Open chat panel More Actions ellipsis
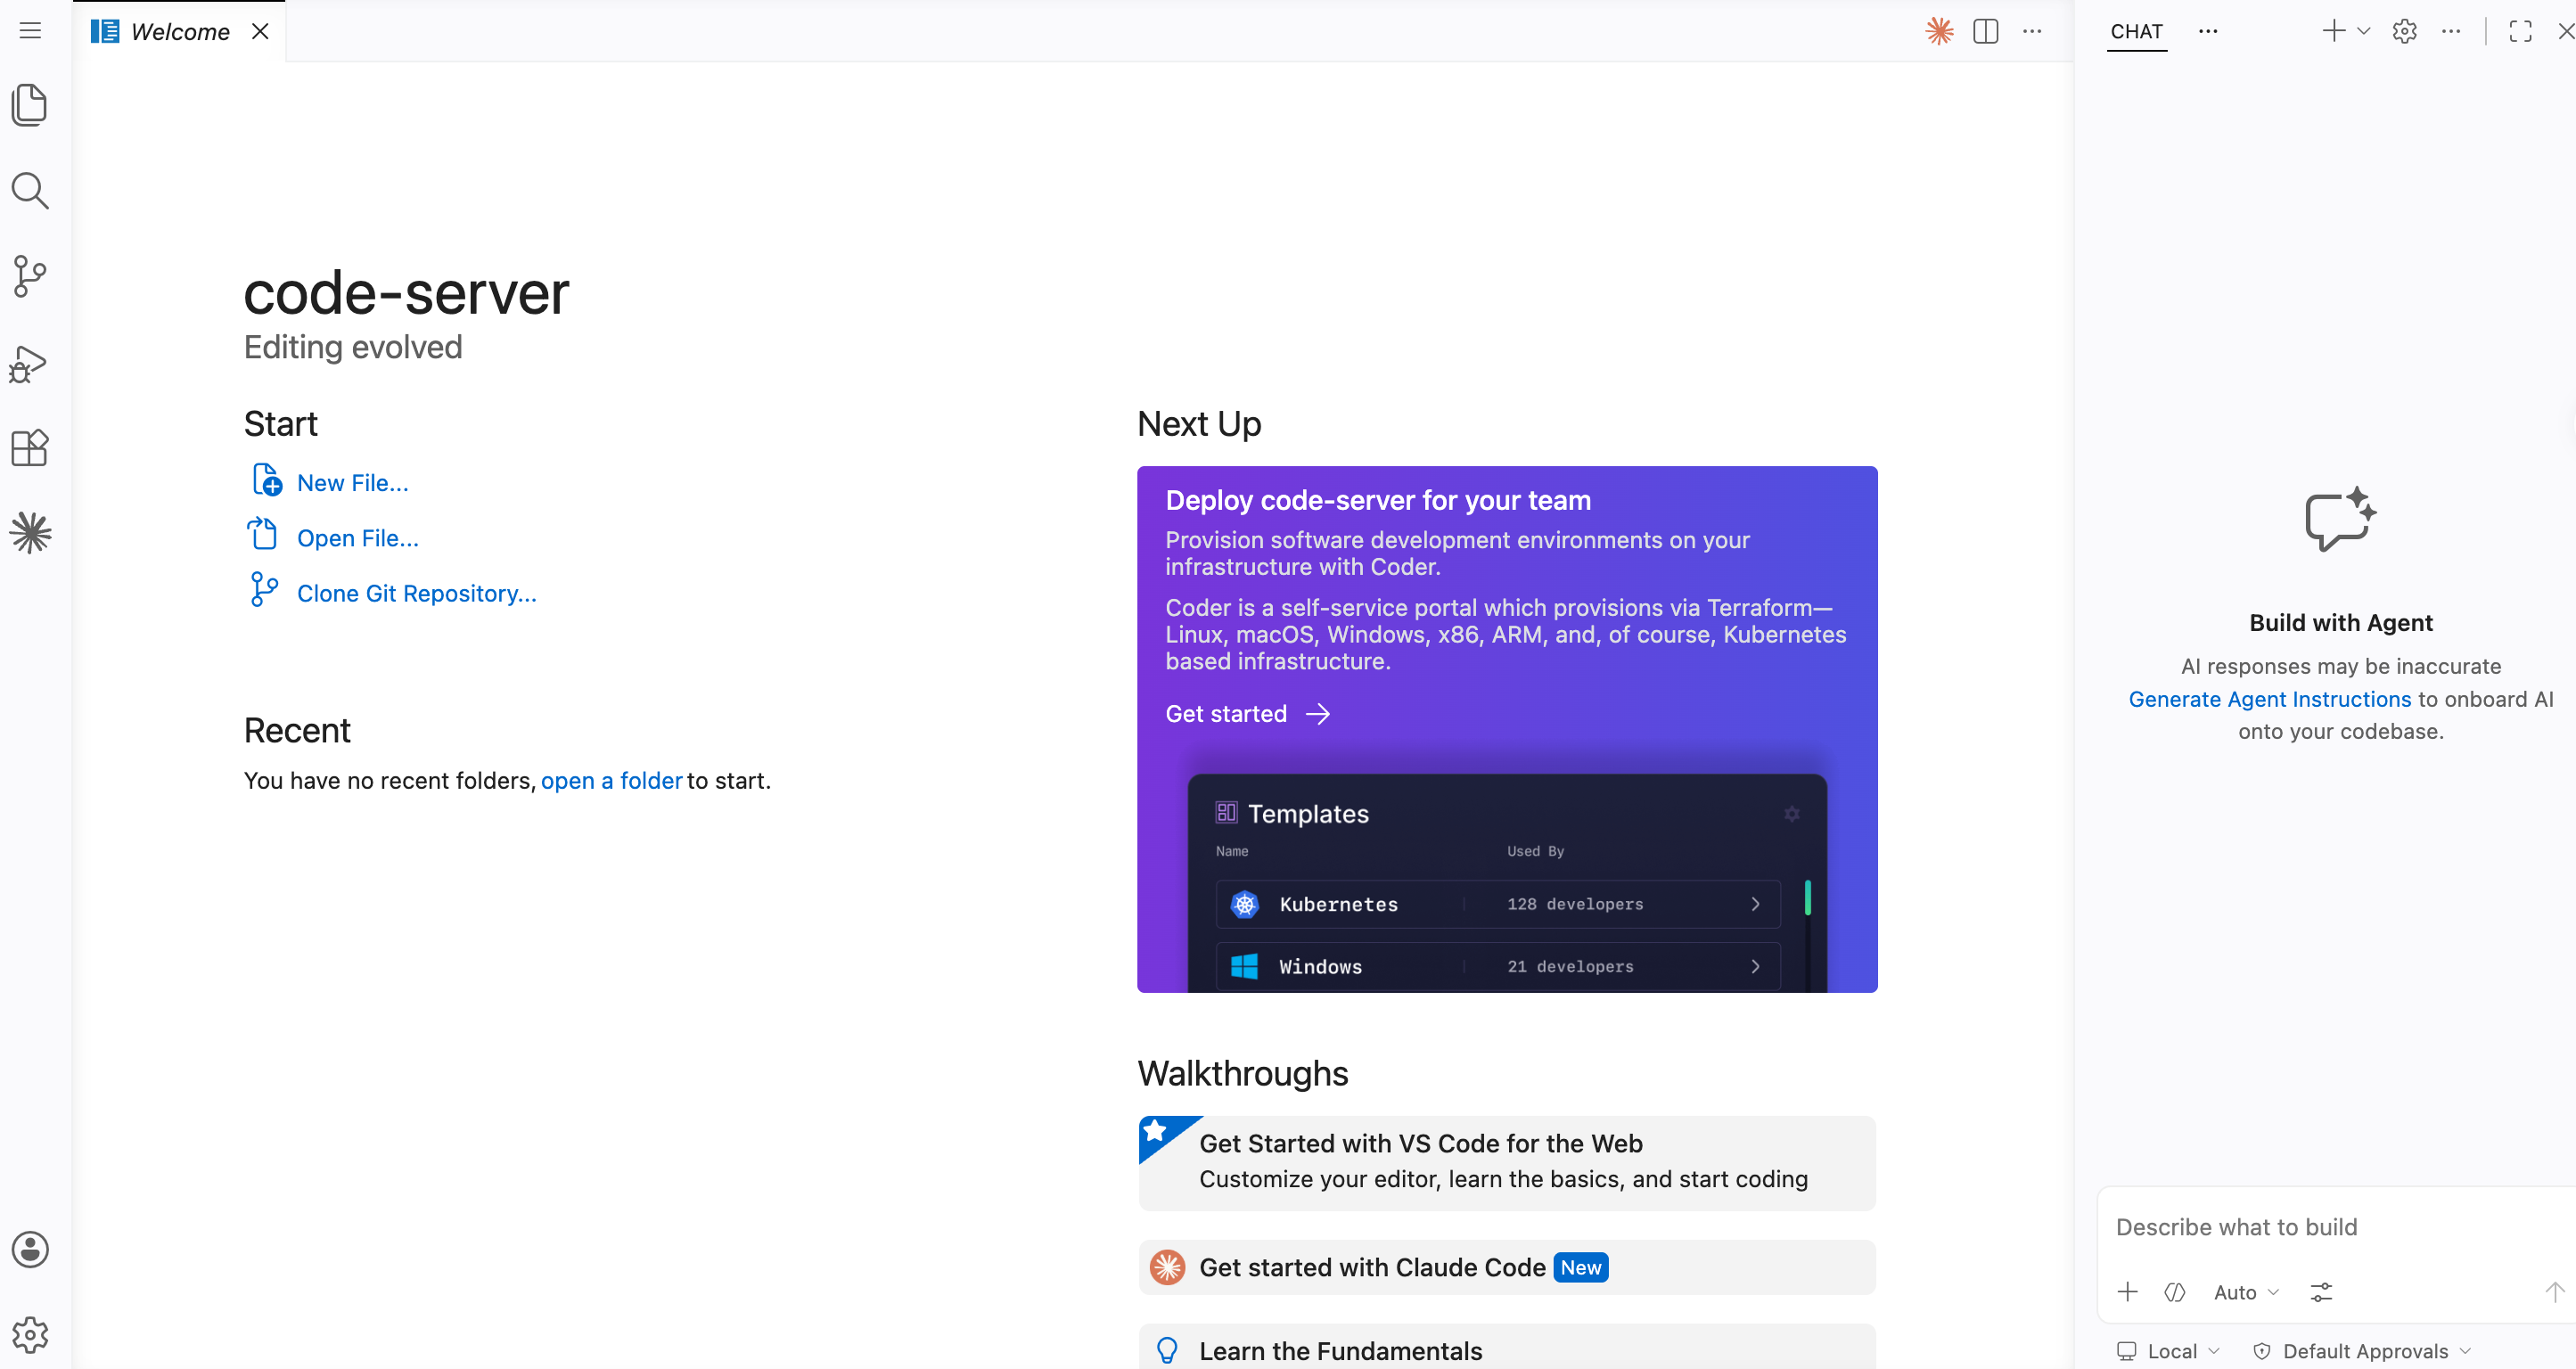The height and width of the screenshot is (1369, 2576). click(x=2451, y=31)
